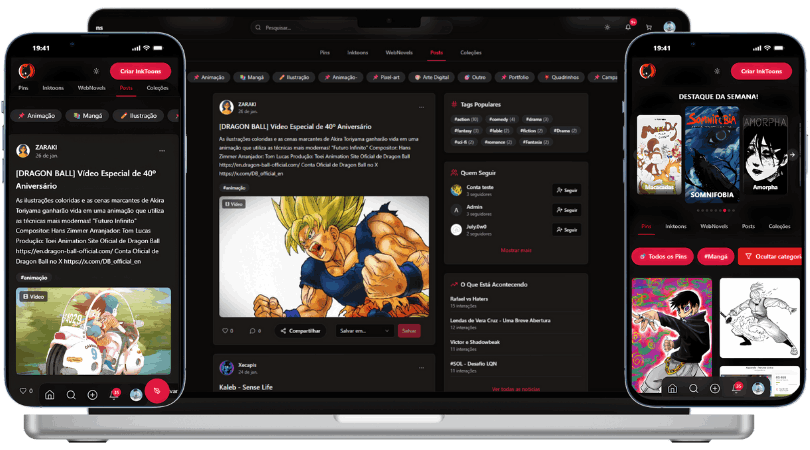Image resolution: width=810 pixels, height=450 pixels.
Task: Open three-dot menu on ZARAKI laptop post
Action: 422,107
